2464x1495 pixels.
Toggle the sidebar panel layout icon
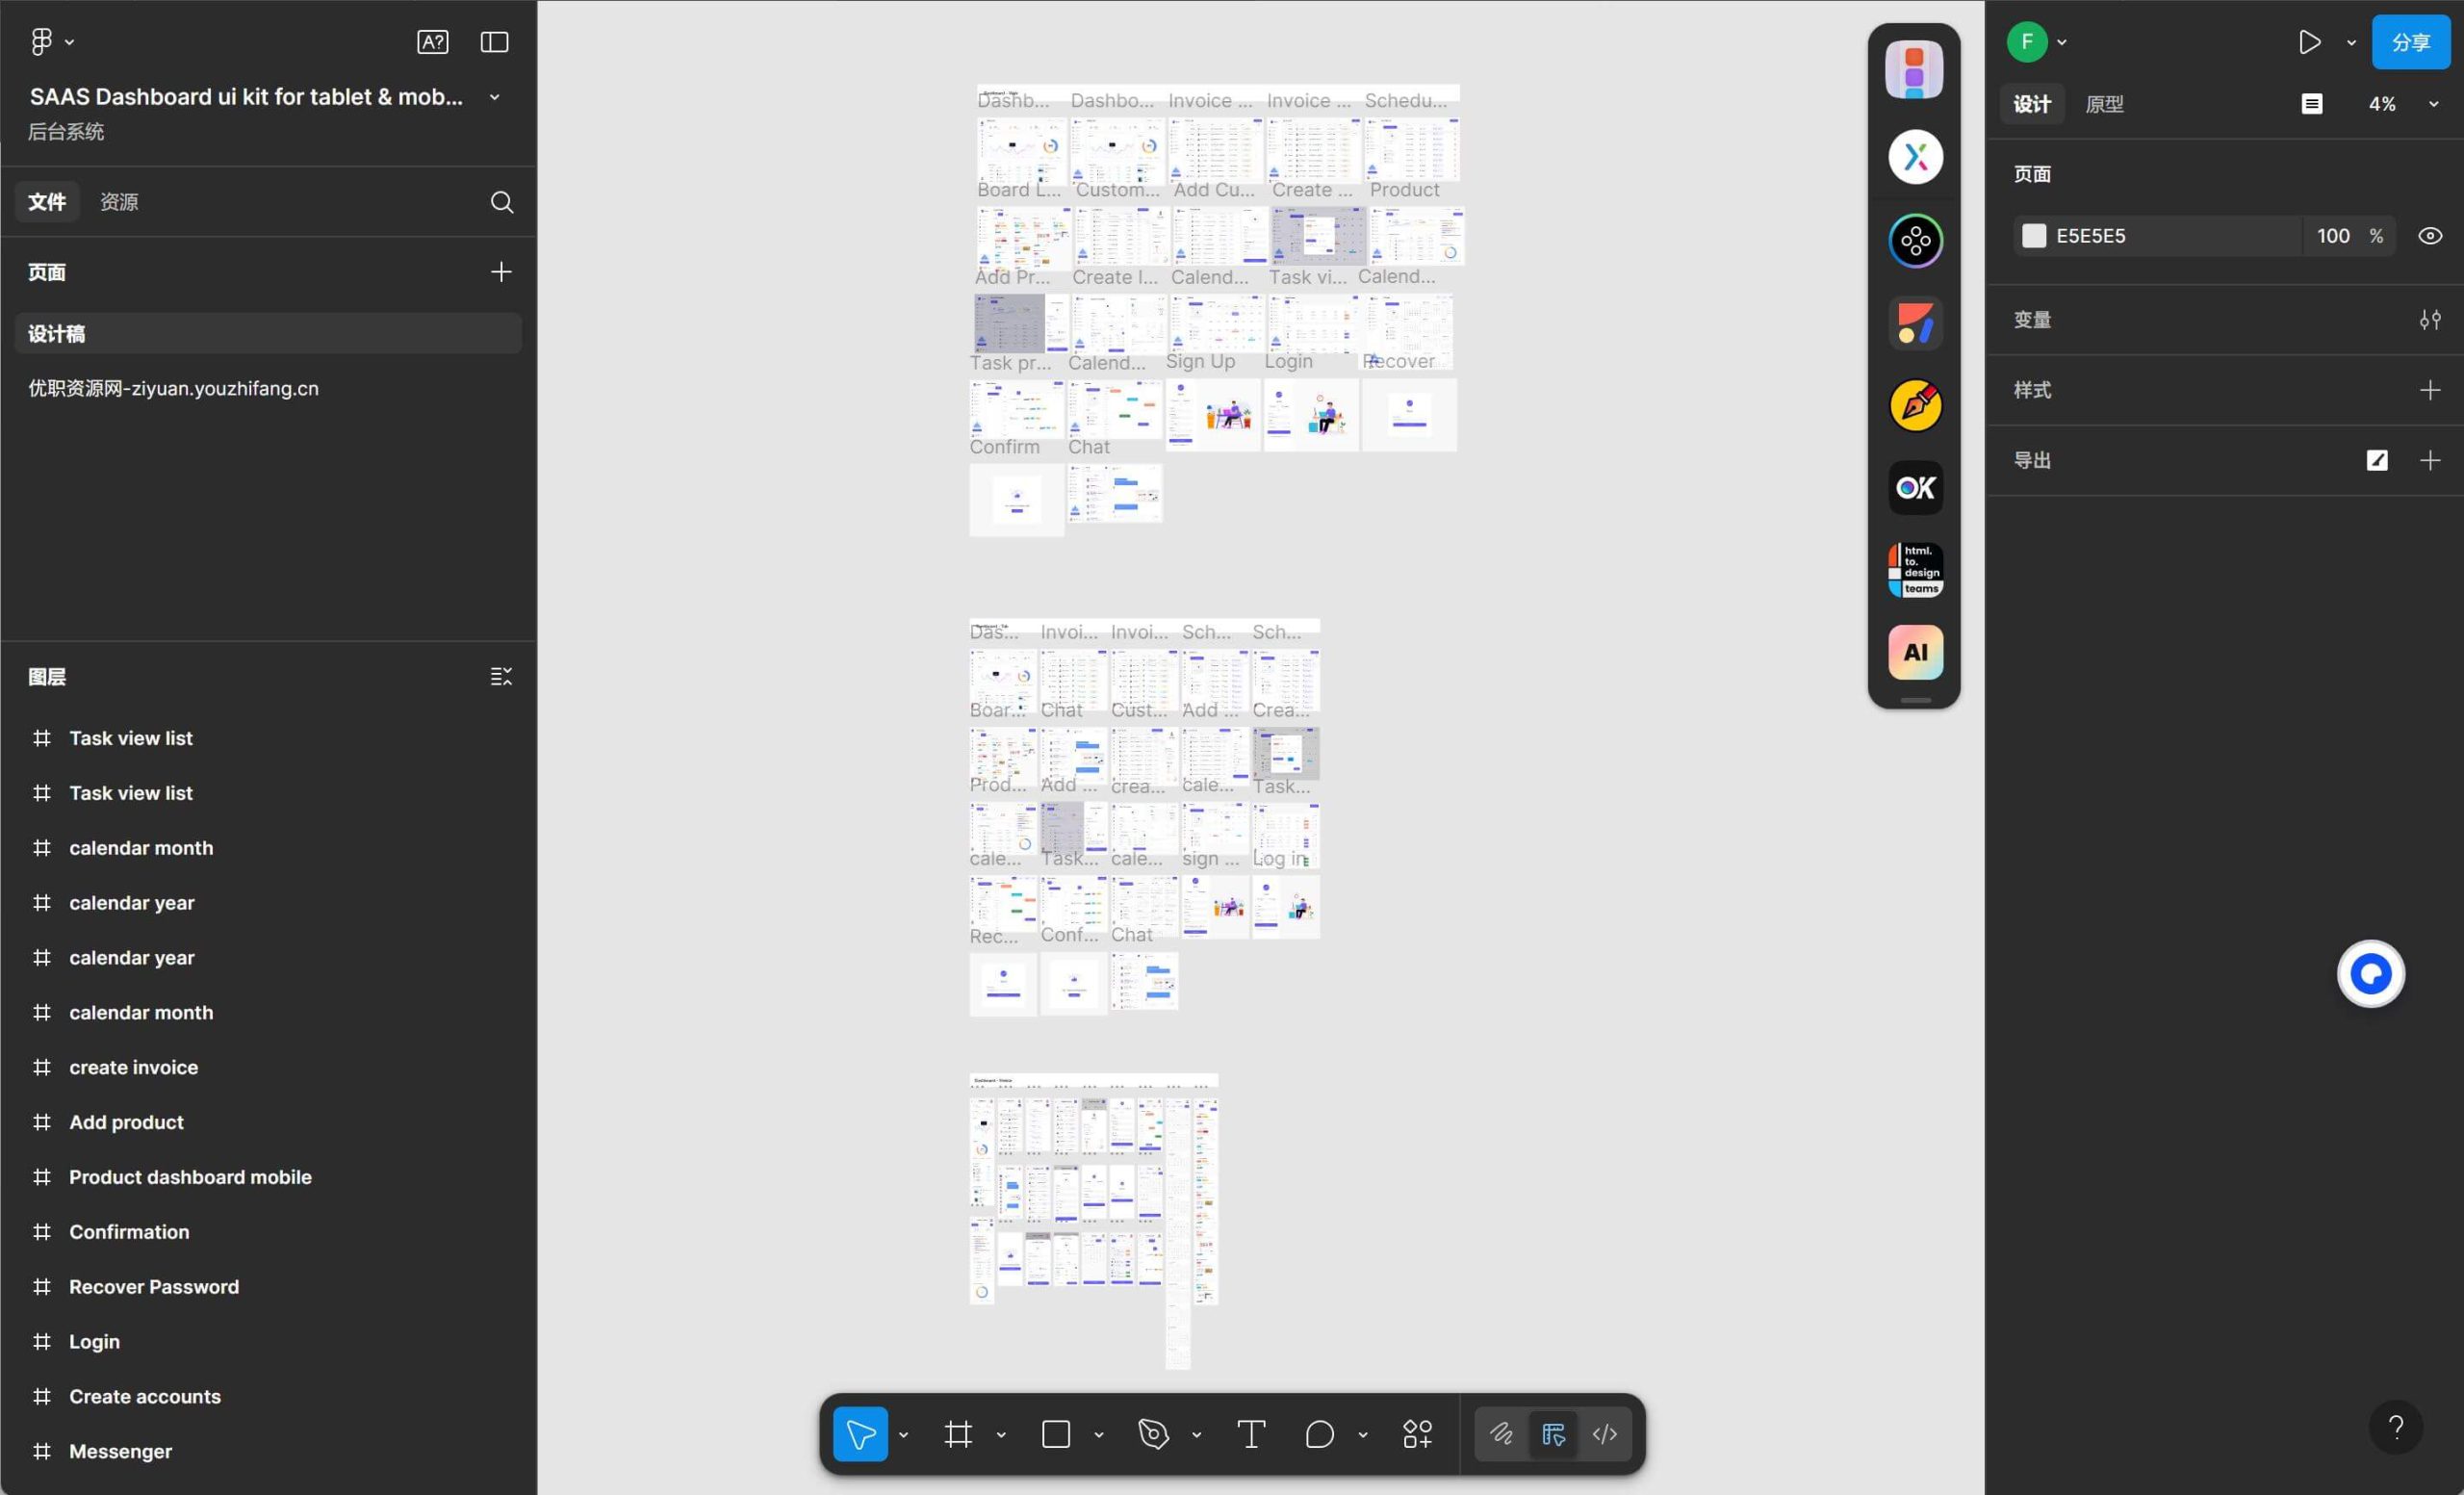pyautogui.click(x=494, y=42)
